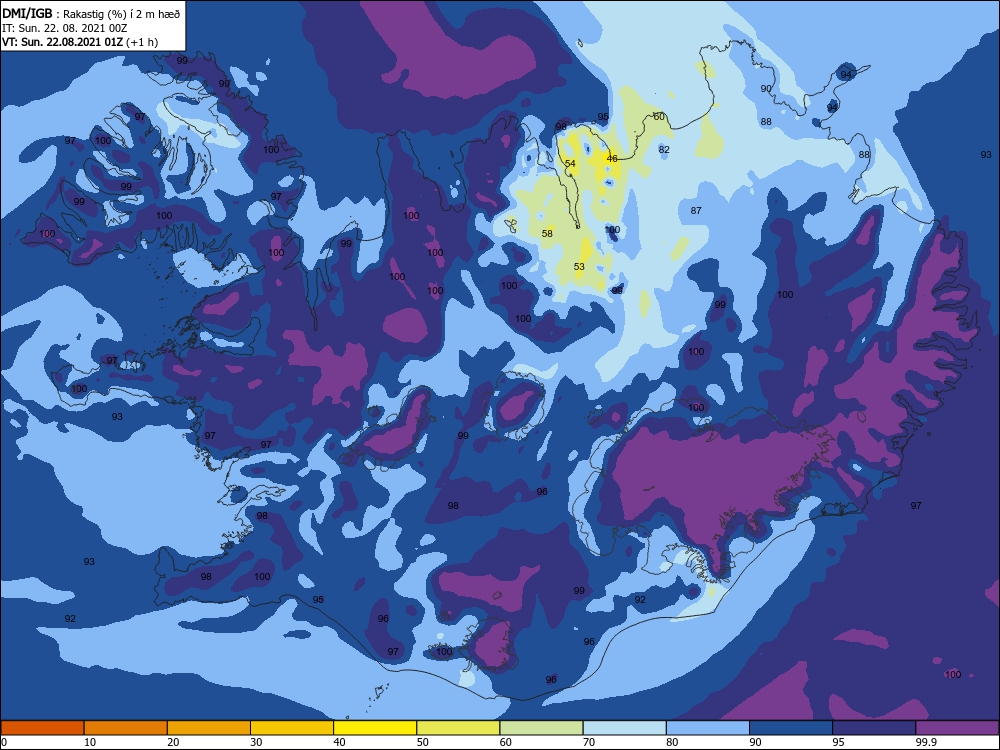Click the map humidity value '53'
The height and width of the screenshot is (750, 1000).
click(x=579, y=267)
